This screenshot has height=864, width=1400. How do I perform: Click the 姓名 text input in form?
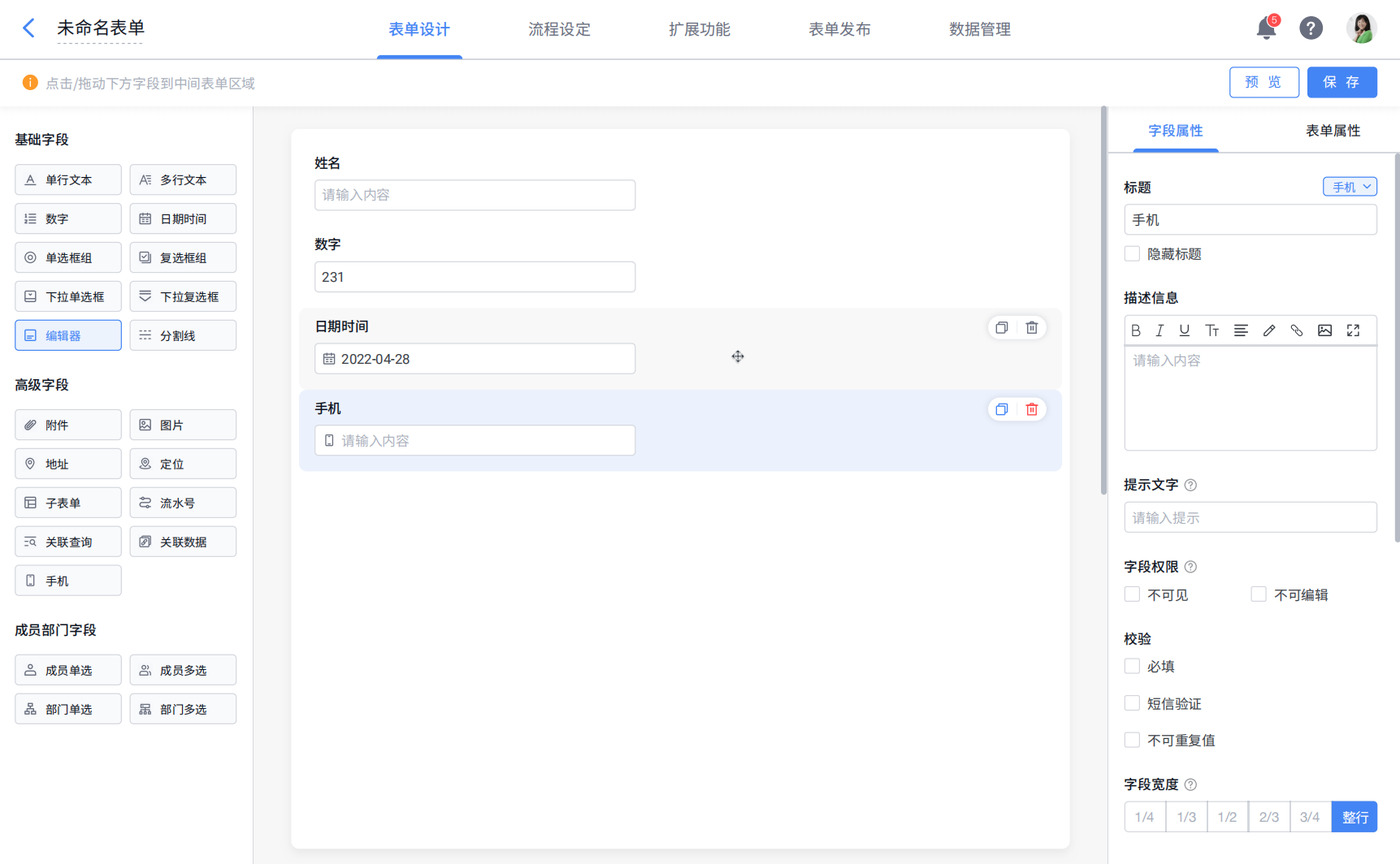[x=475, y=195]
